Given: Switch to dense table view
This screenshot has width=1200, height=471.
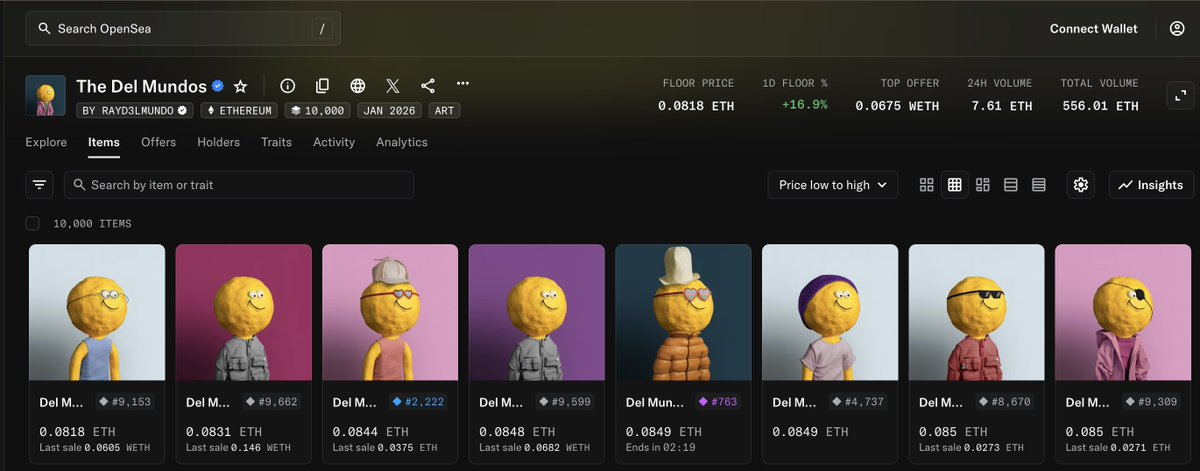Looking at the screenshot, I should click(x=1039, y=185).
